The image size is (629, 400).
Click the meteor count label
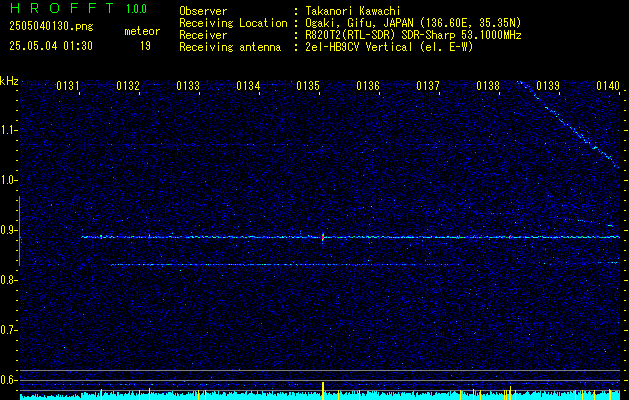(142, 31)
